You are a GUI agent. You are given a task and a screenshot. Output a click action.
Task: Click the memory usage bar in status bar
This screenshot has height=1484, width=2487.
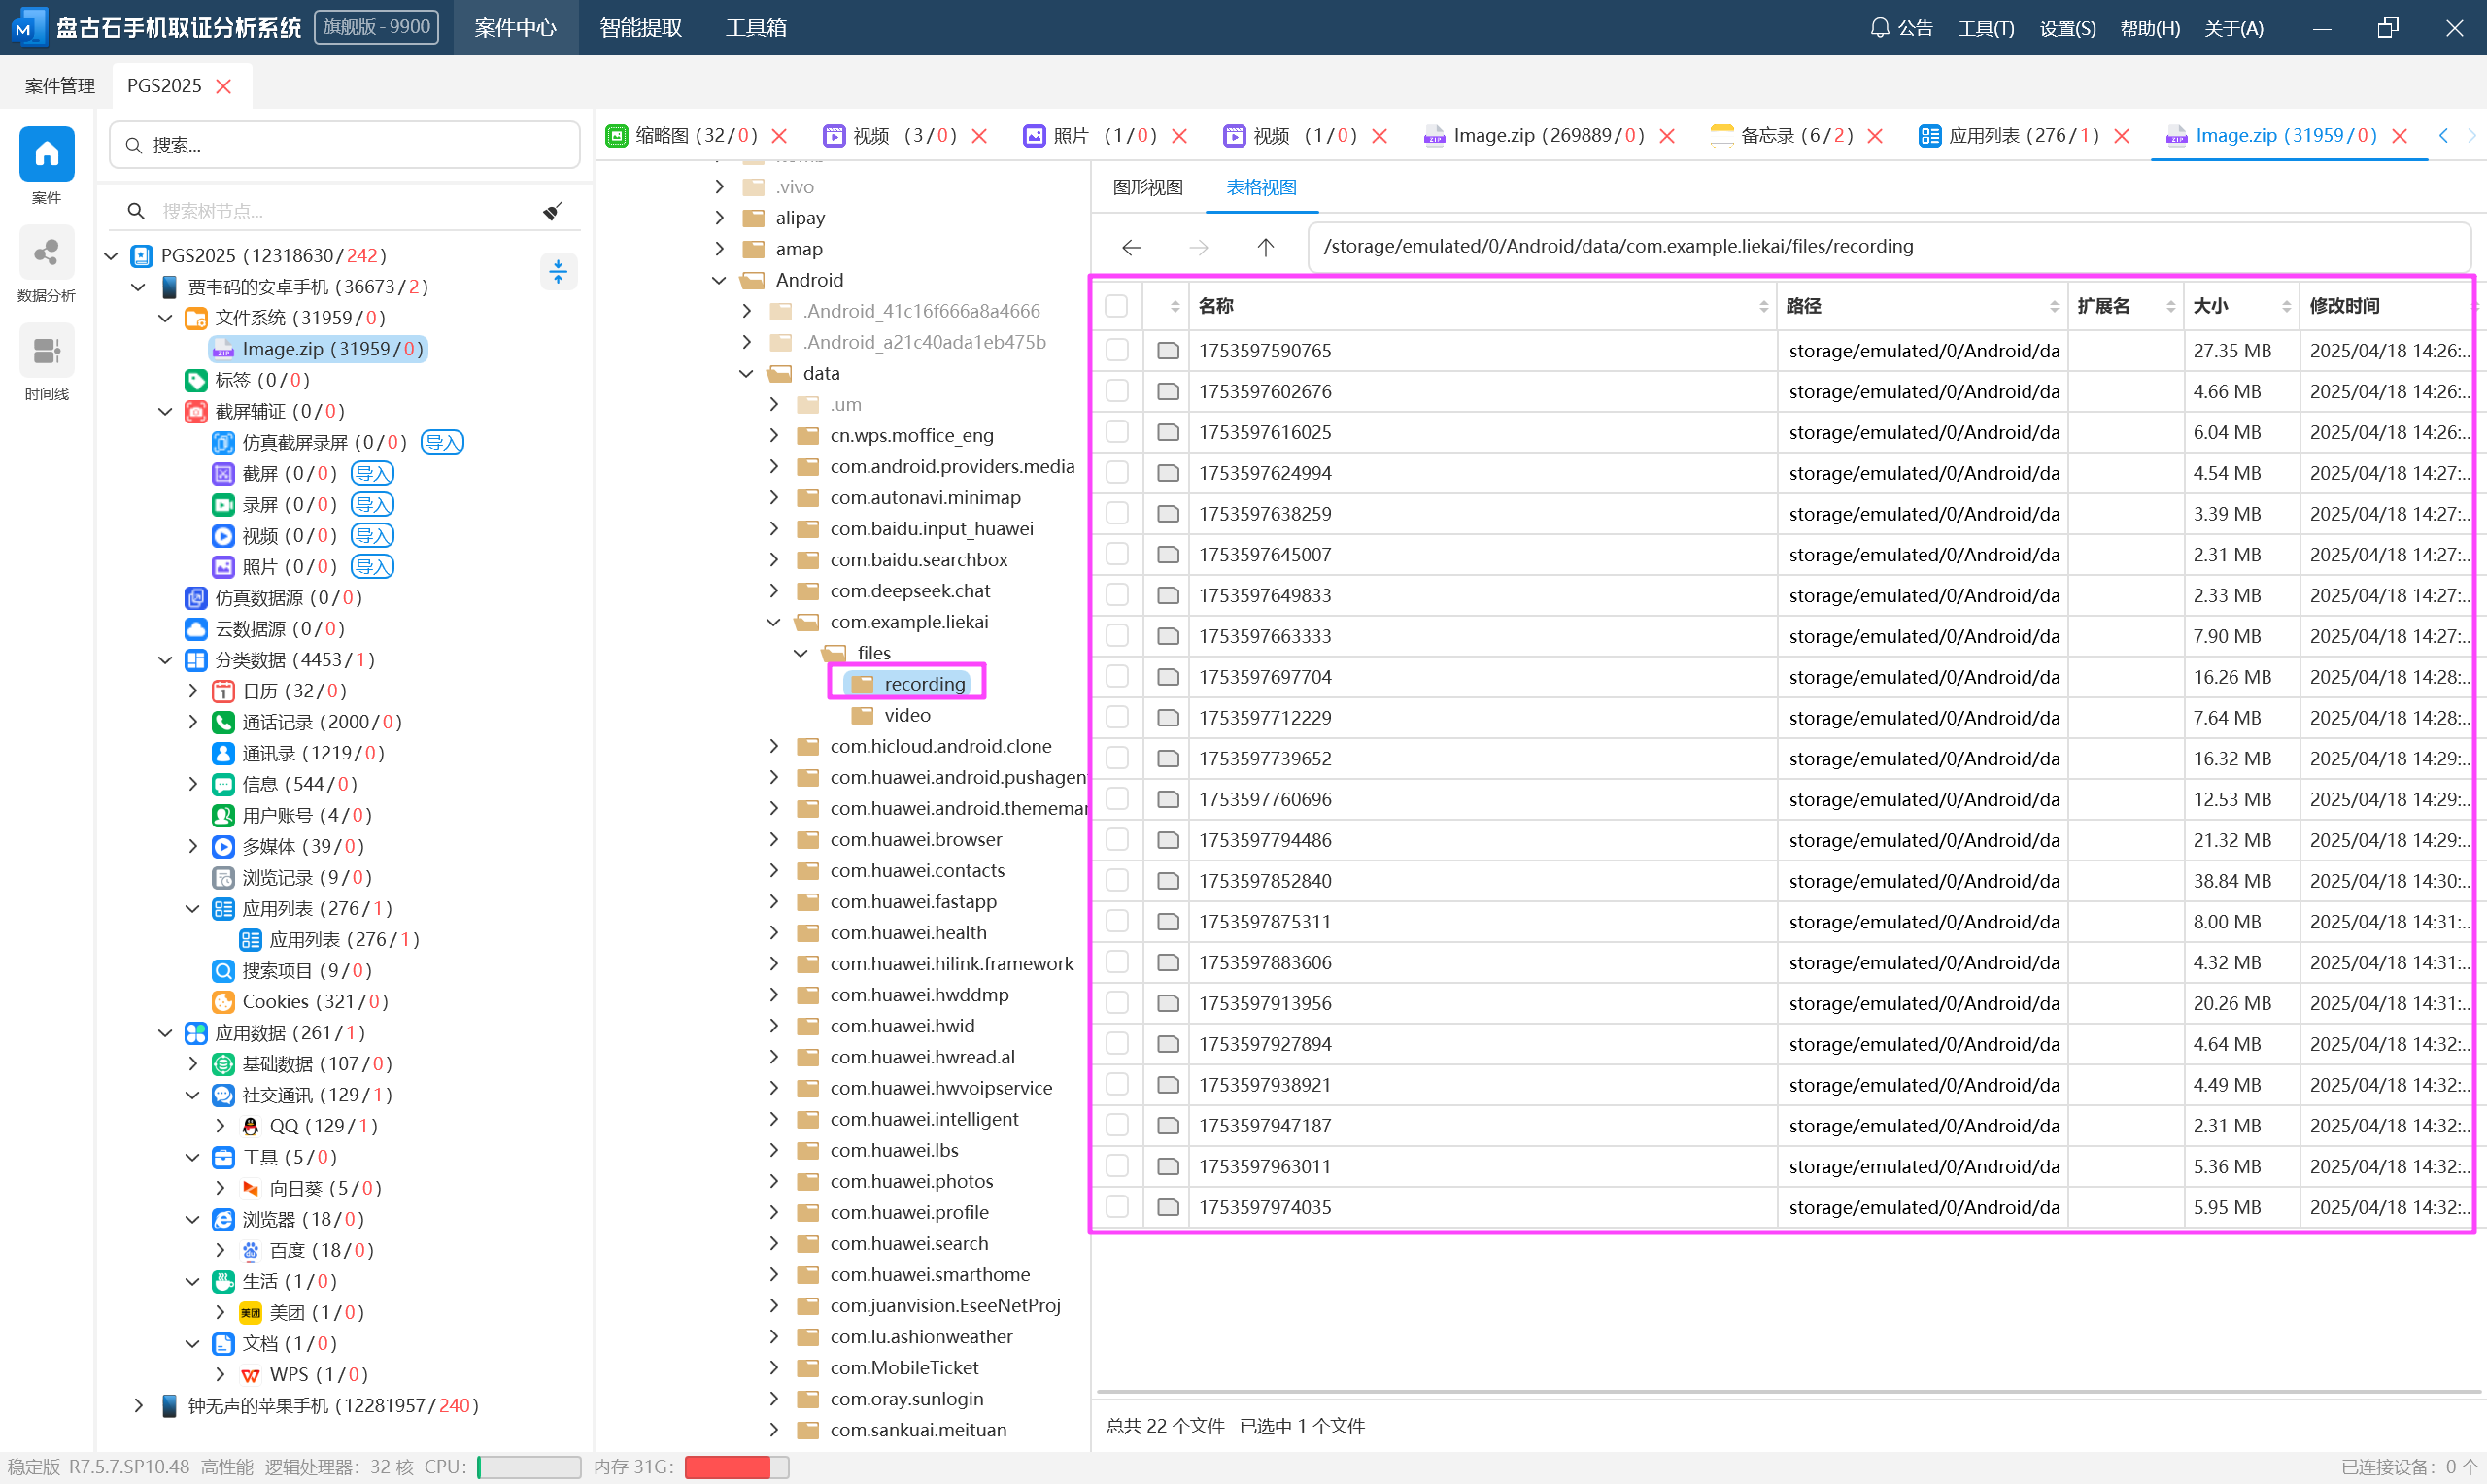tap(737, 1467)
